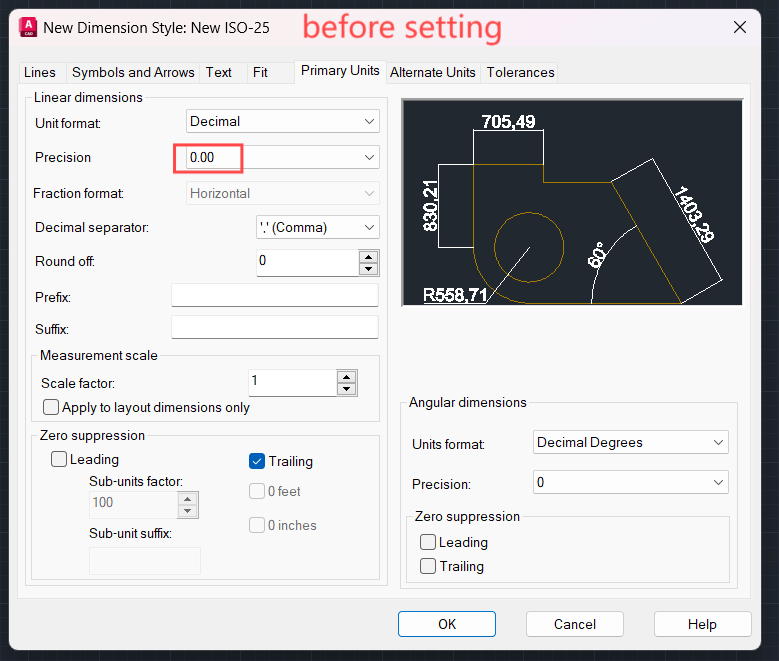Click the OK button
The height and width of the screenshot is (661, 779).
point(447,624)
